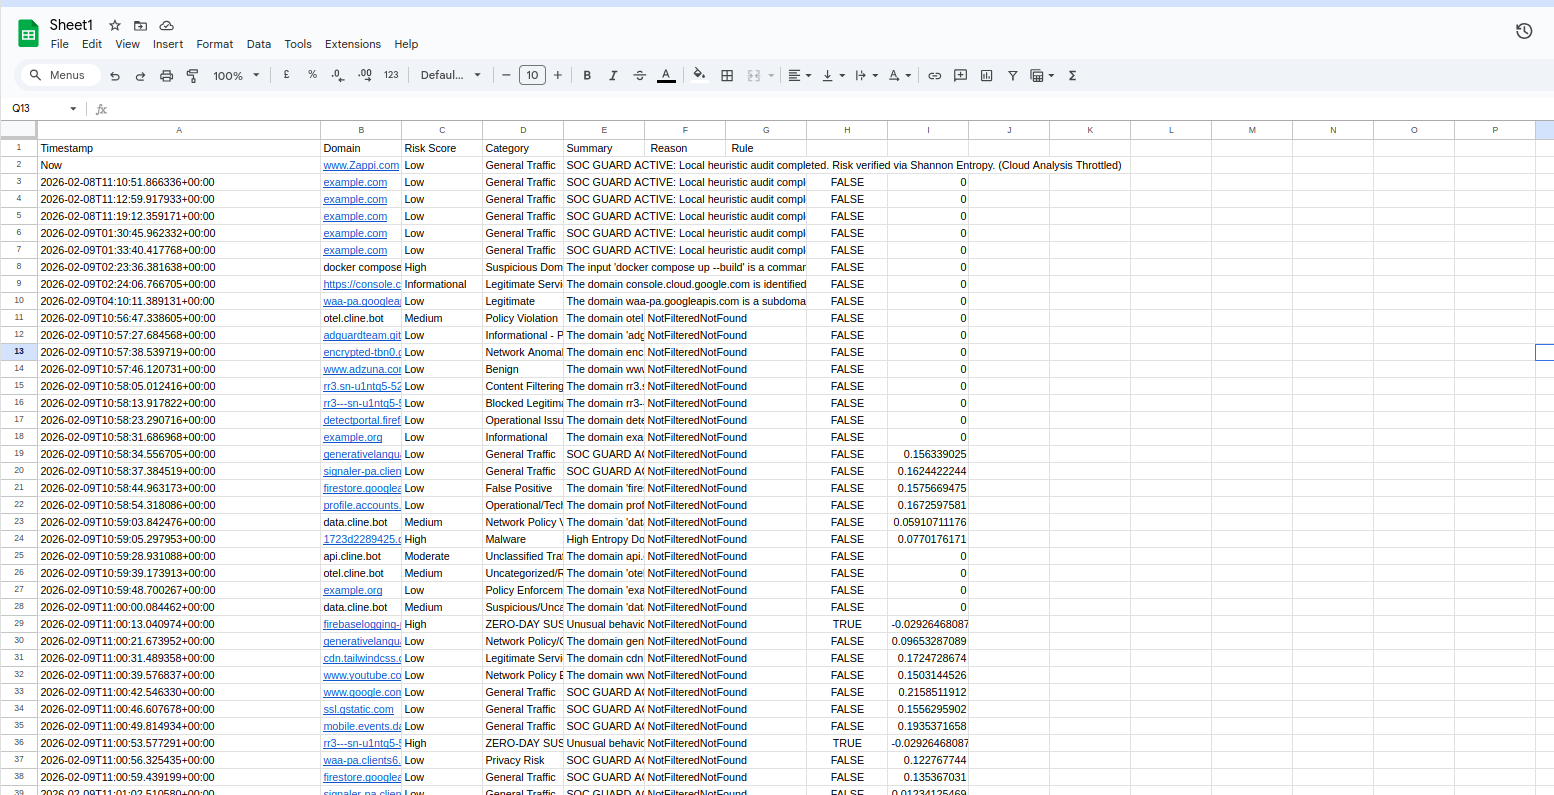Click the Insert chart icon
This screenshot has width=1554, height=795.
[x=986, y=75]
